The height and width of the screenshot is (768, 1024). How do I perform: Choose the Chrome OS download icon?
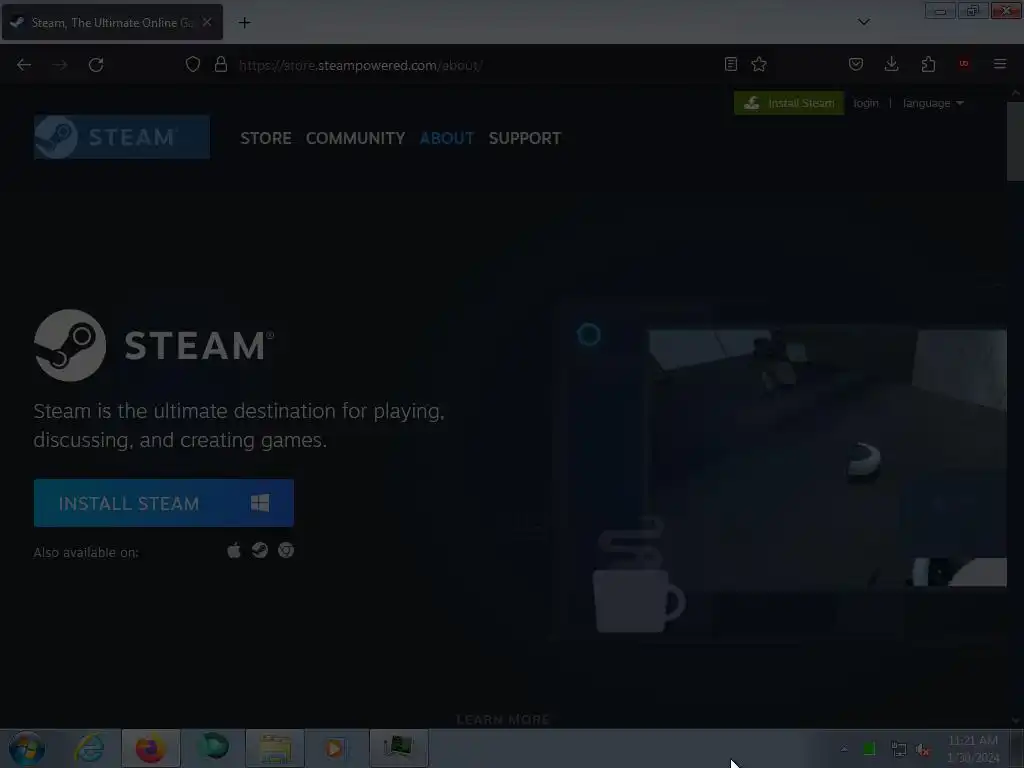tap(286, 551)
